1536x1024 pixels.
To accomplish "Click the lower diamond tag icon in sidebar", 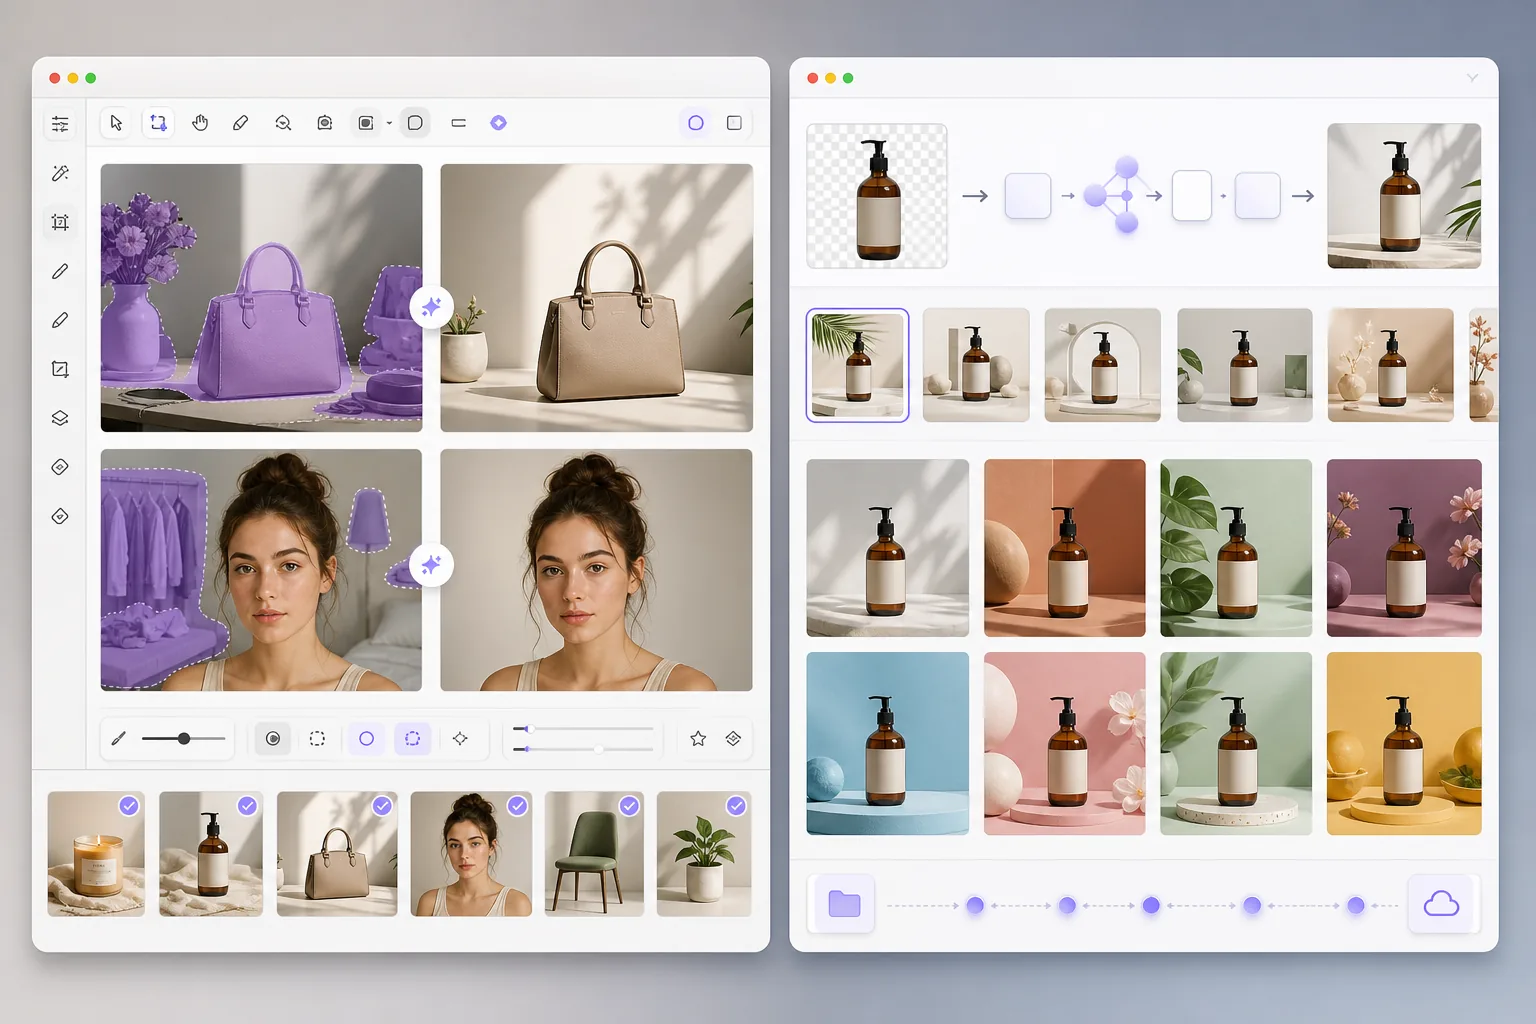I will point(60,516).
